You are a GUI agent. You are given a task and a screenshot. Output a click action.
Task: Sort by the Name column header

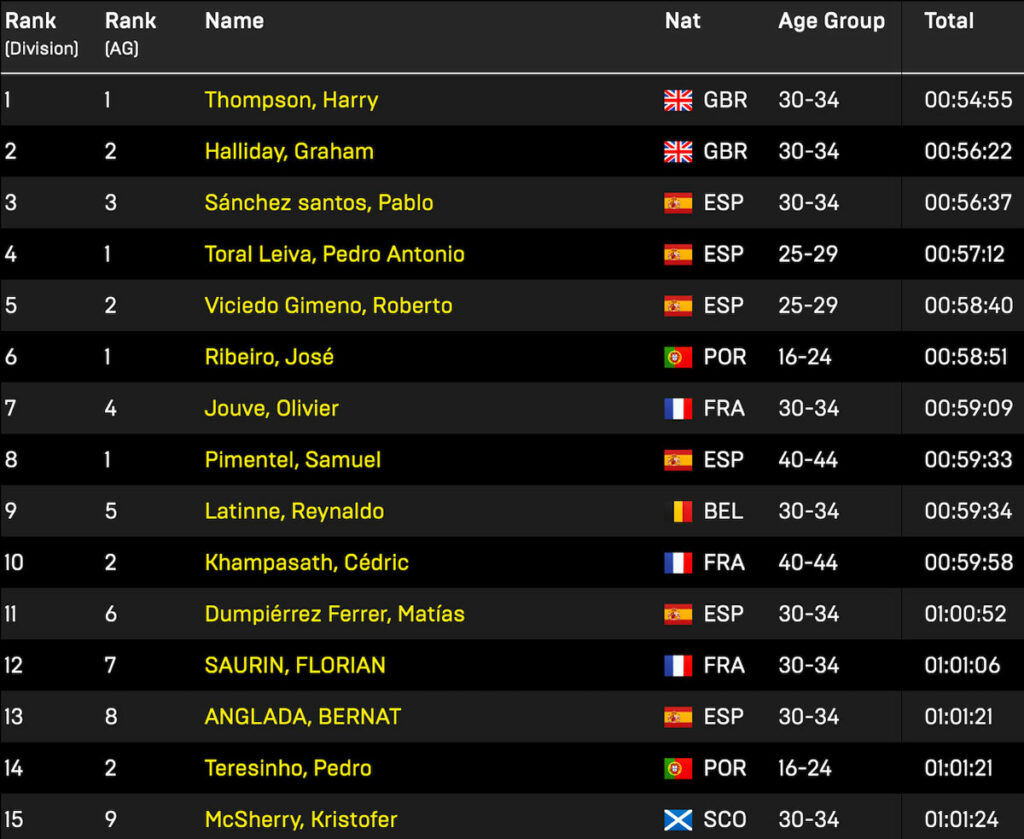tap(234, 21)
